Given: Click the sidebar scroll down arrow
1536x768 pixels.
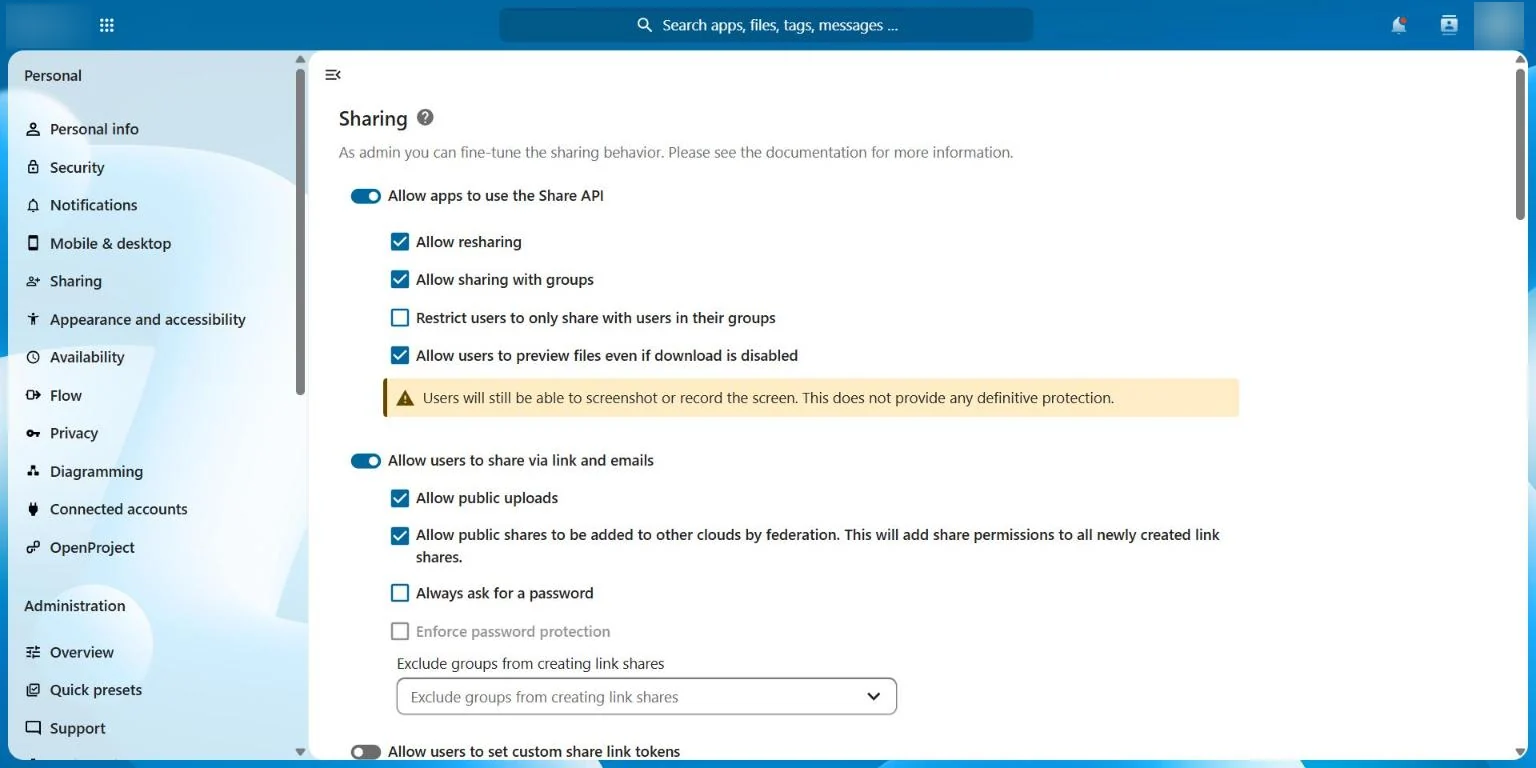Looking at the screenshot, I should coord(300,751).
